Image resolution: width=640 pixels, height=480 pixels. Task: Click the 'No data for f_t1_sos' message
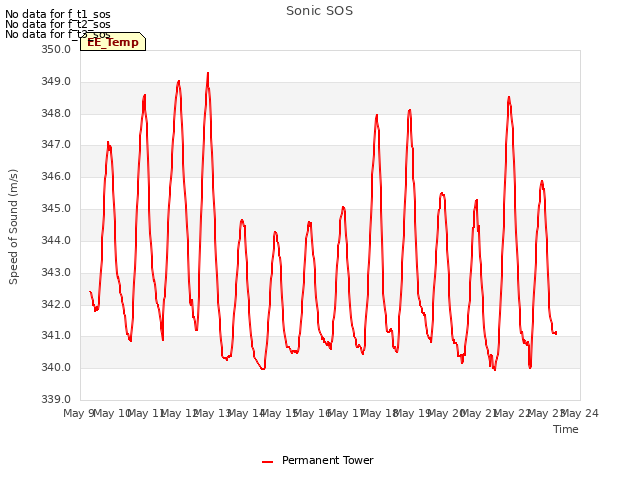(x=58, y=14)
